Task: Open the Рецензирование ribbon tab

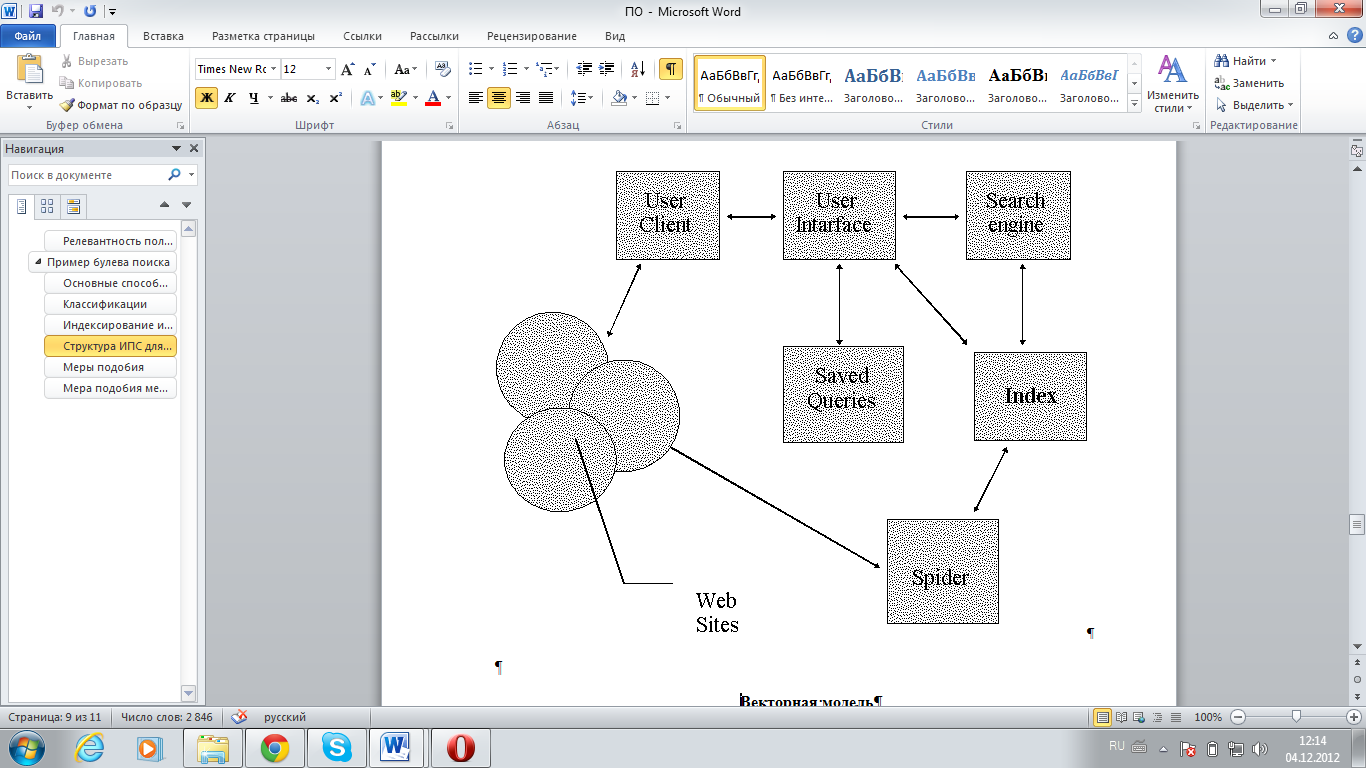Action: pyautogui.click(x=531, y=36)
